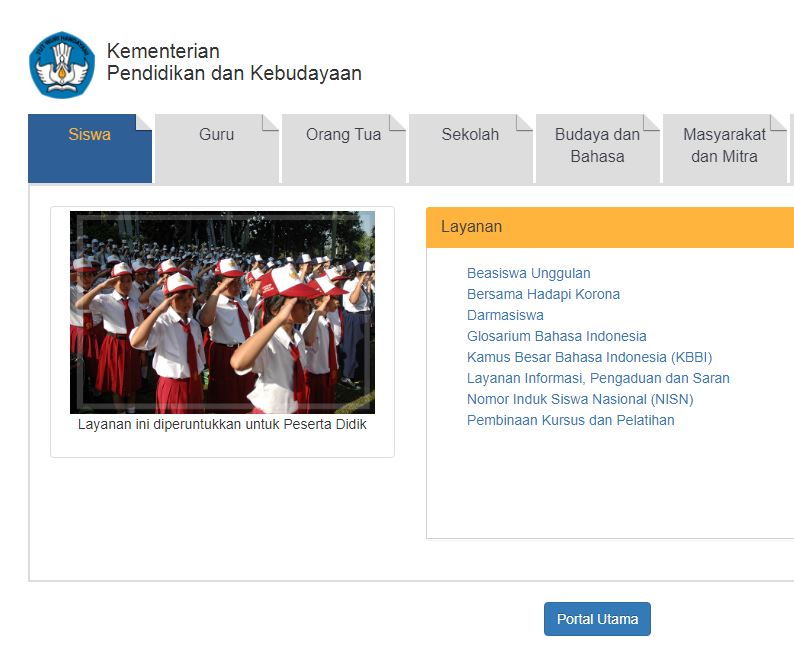Open Kamus Besar Bahasa Indonesia (KBBI)

pos(589,357)
